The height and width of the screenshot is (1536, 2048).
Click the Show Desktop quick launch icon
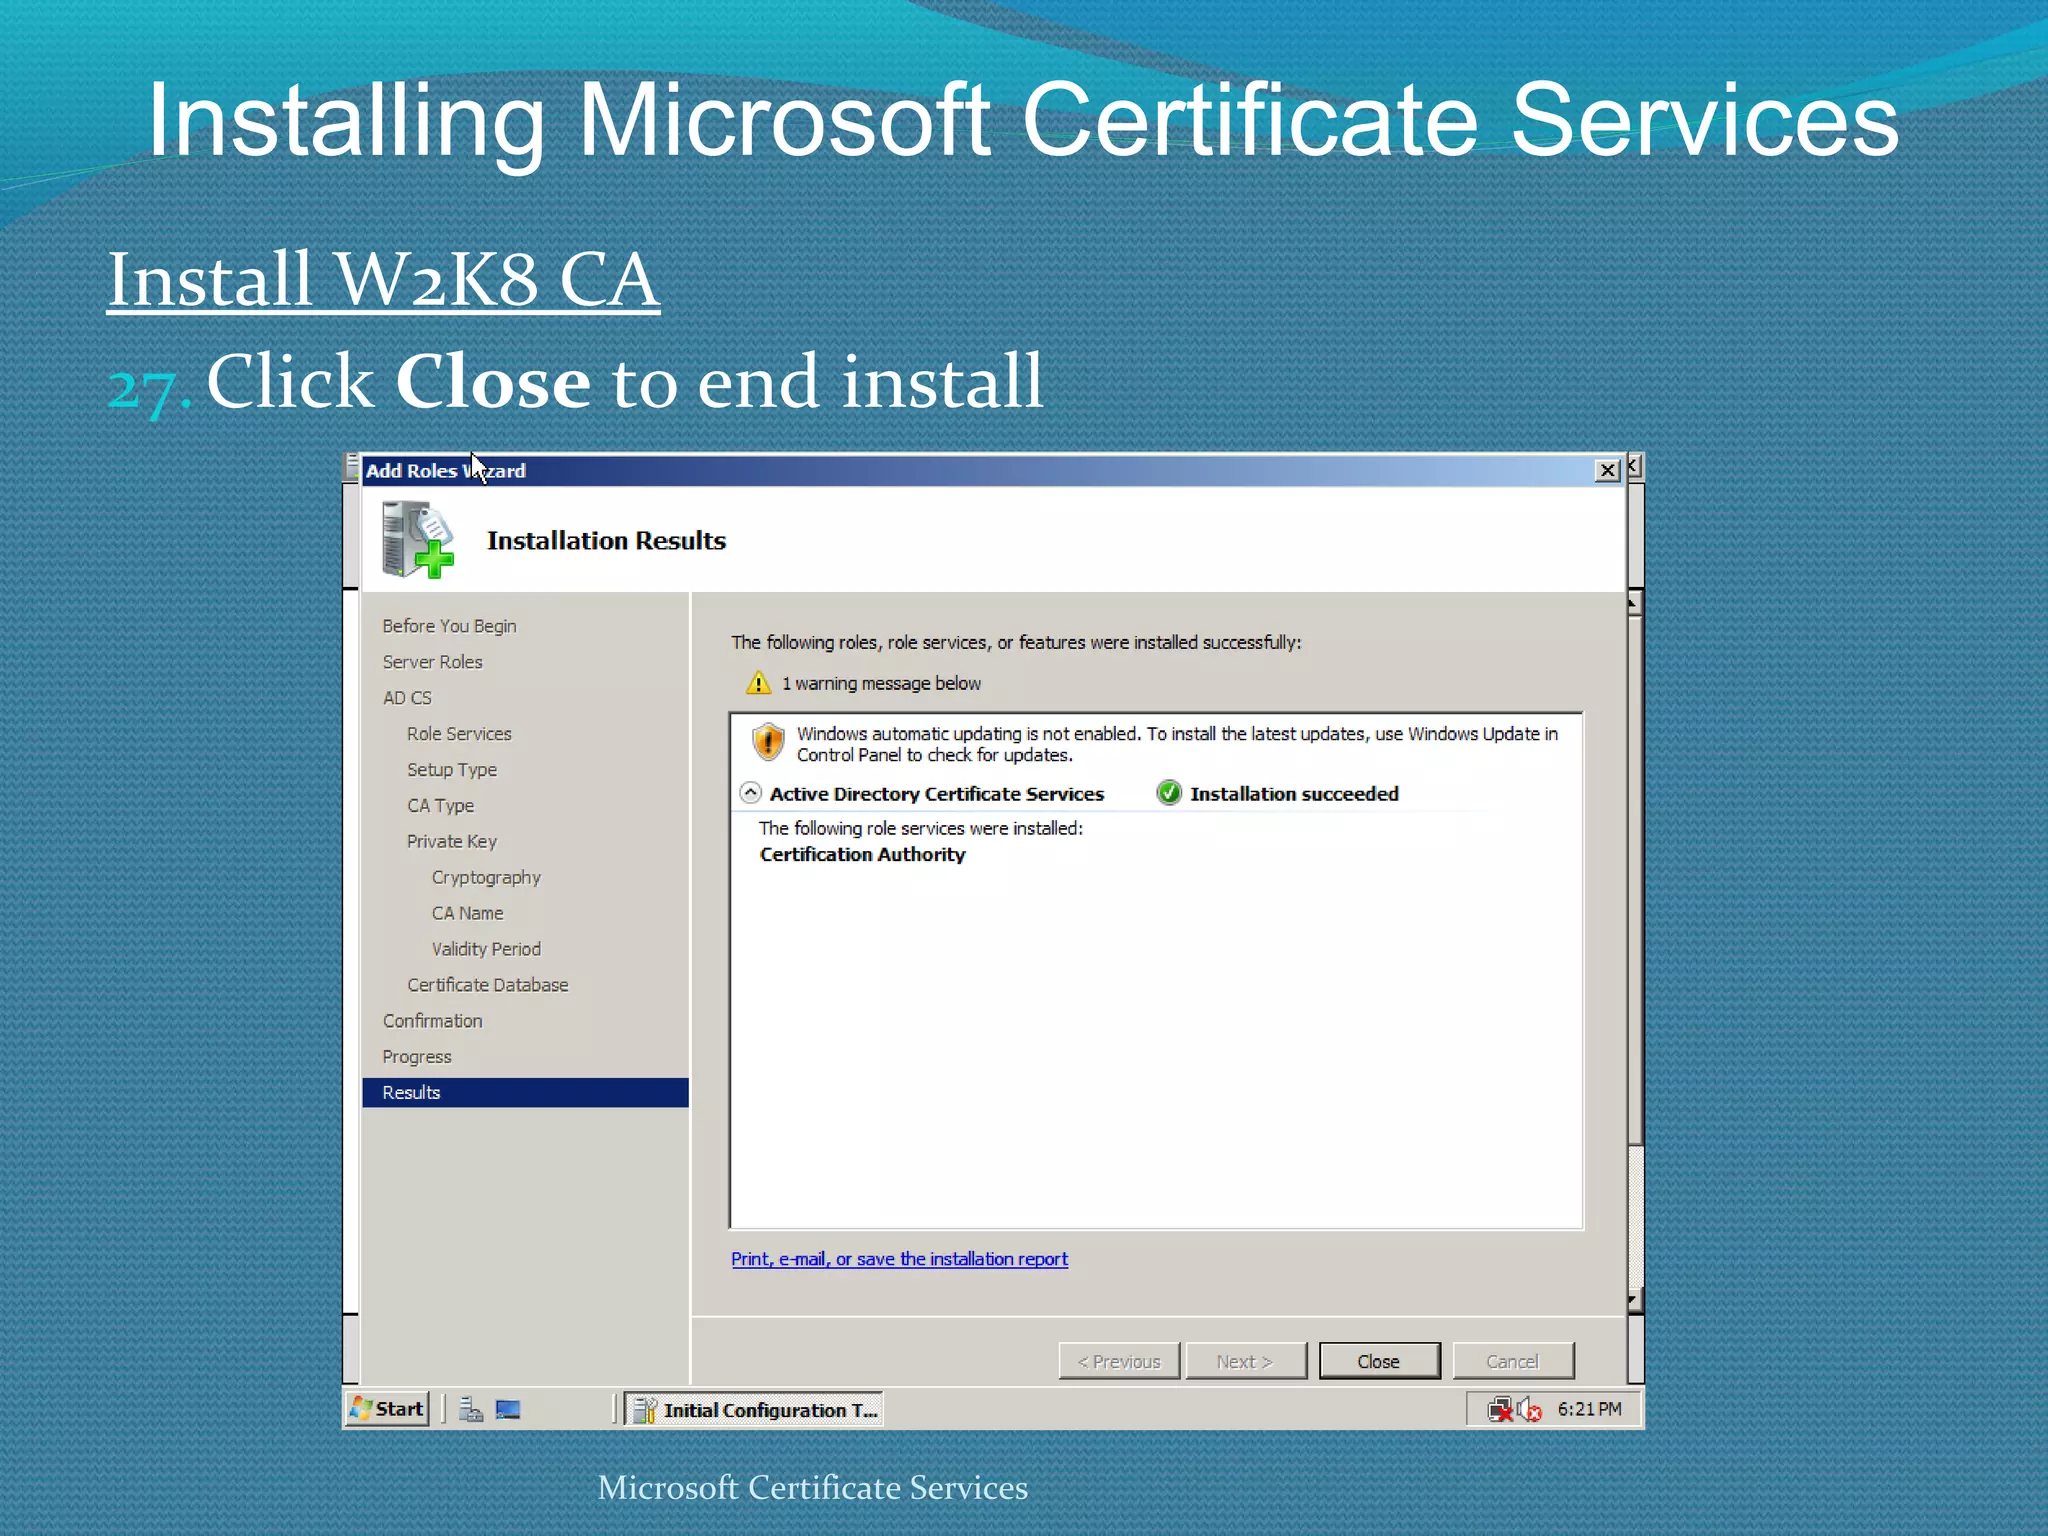point(508,1410)
